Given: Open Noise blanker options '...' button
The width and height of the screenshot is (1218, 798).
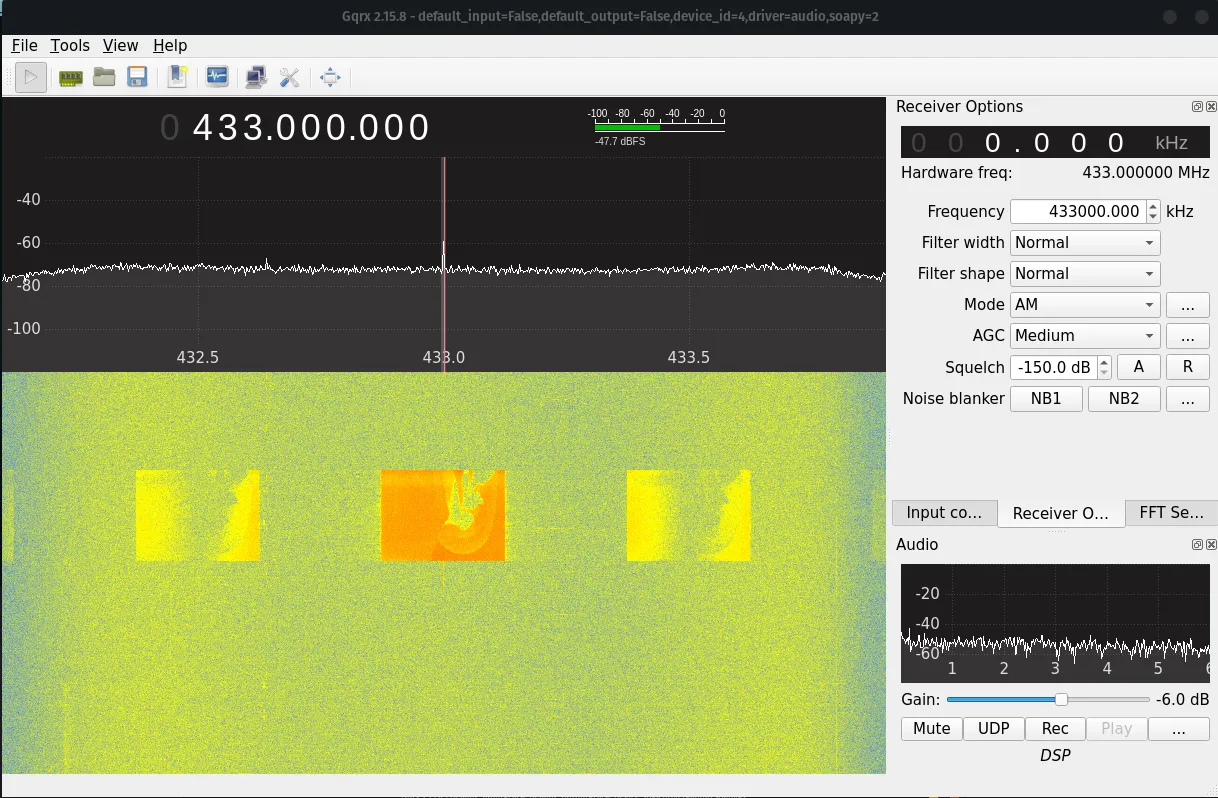Looking at the screenshot, I should click(x=1188, y=399).
